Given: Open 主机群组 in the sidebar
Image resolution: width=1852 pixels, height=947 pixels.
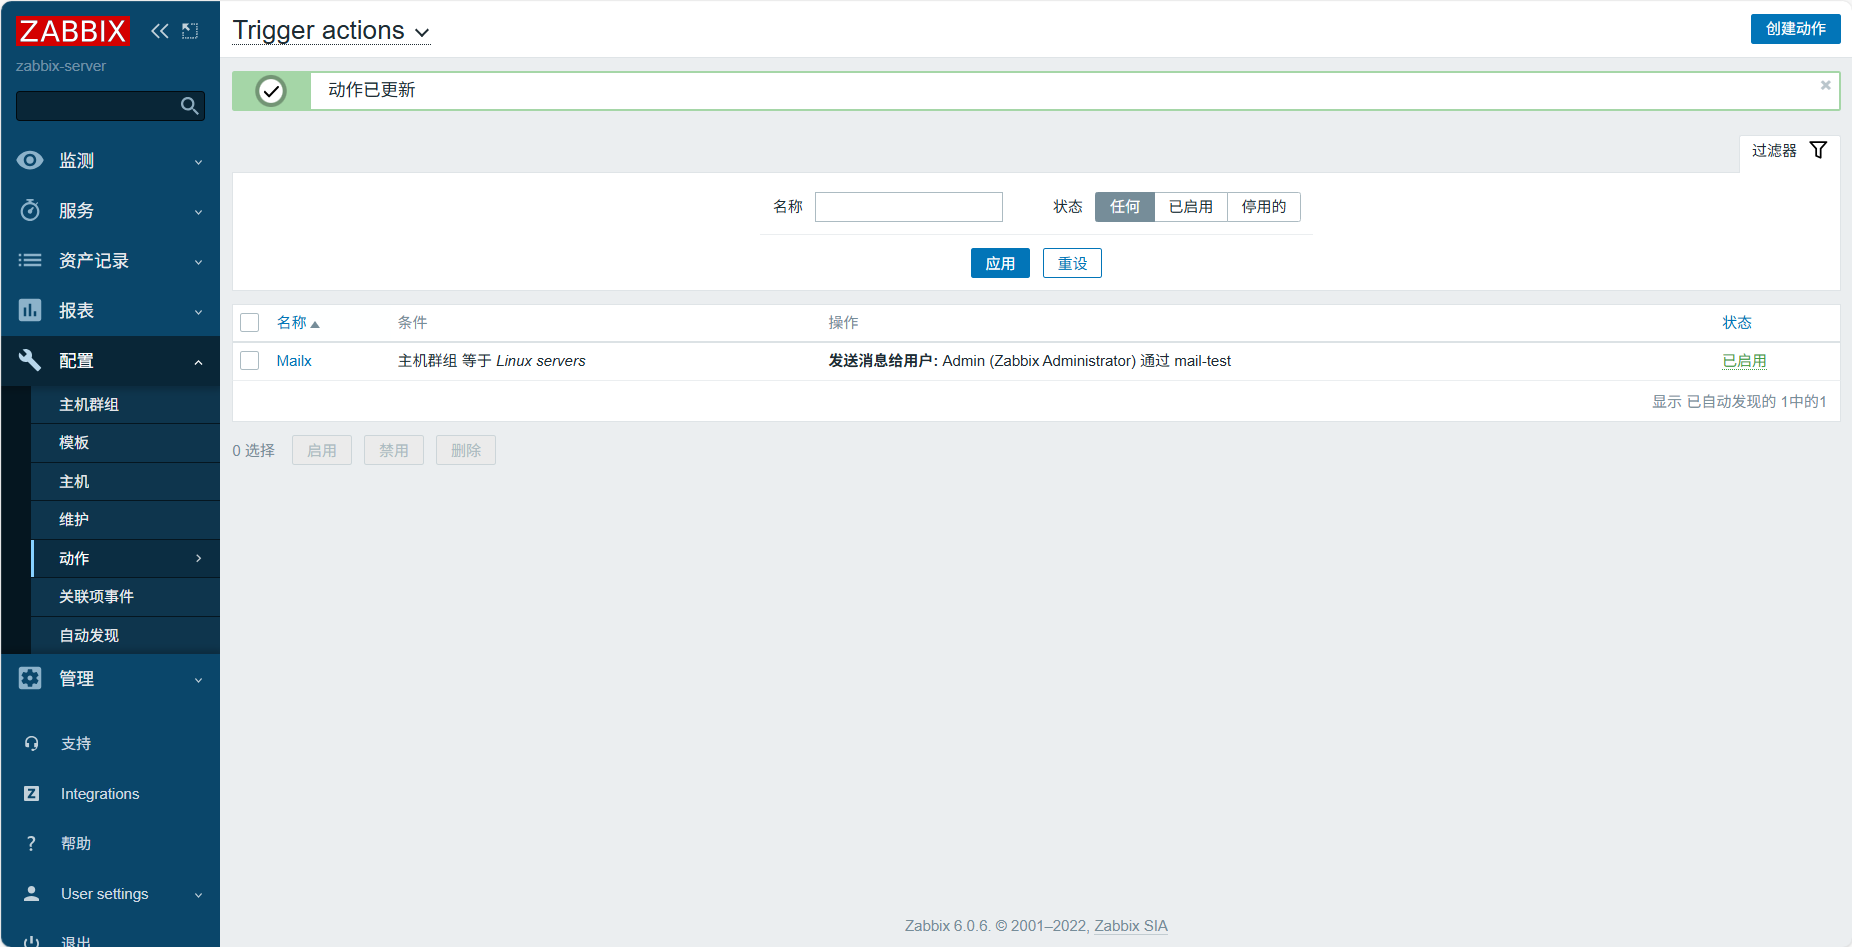Looking at the screenshot, I should point(125,404).
